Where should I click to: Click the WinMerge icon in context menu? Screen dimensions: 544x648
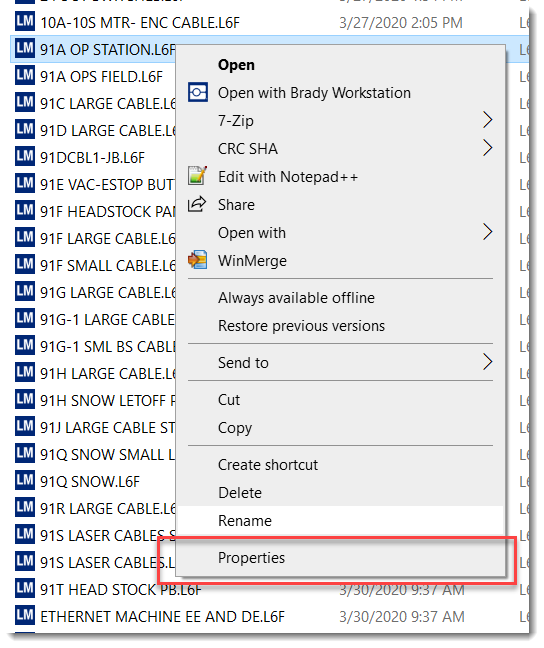[198, 260]
